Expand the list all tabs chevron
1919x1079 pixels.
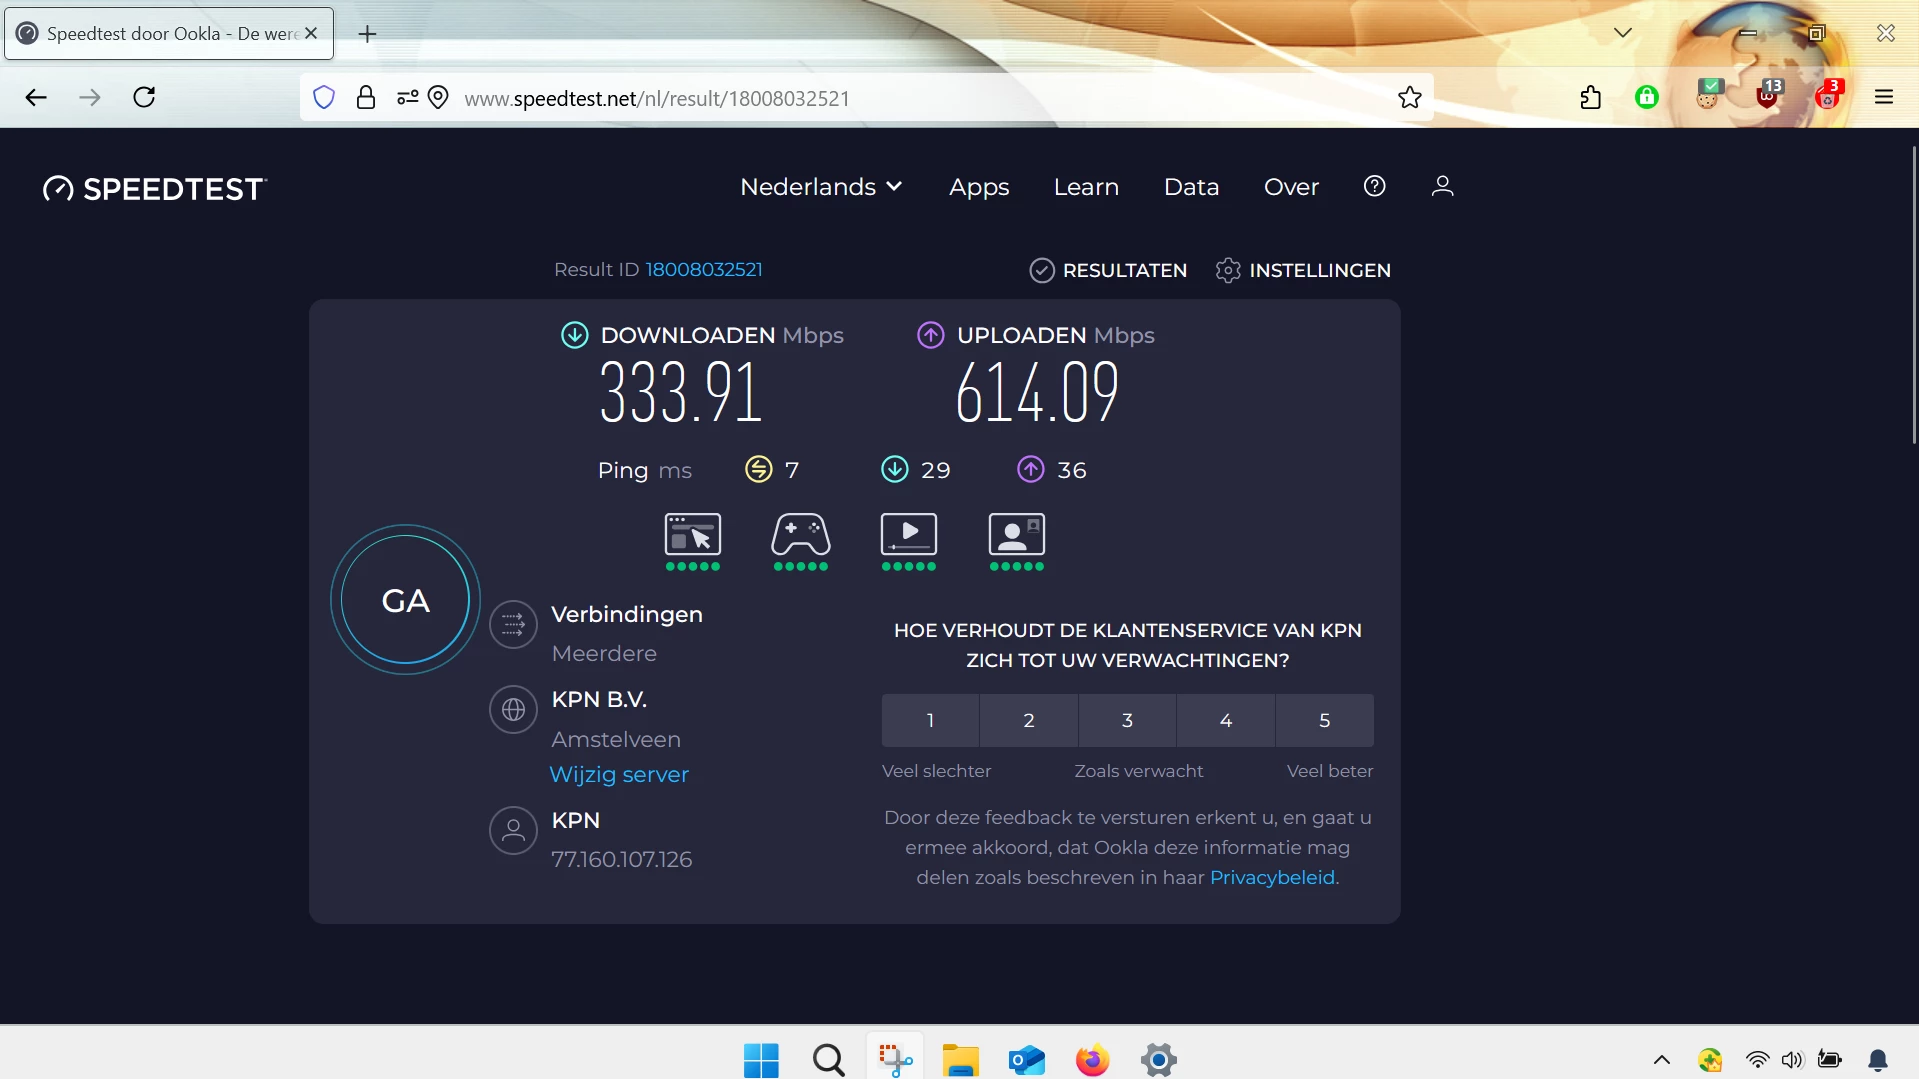1623,33
